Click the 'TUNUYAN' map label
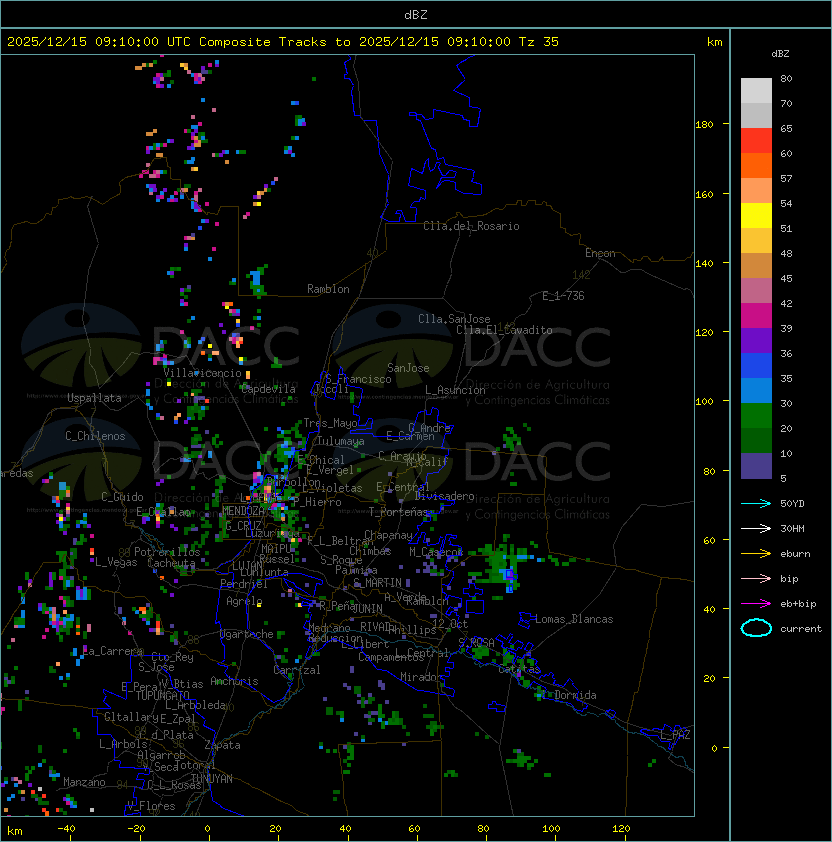This screenshot has width=832, height=842. click(x=212, y=779)
